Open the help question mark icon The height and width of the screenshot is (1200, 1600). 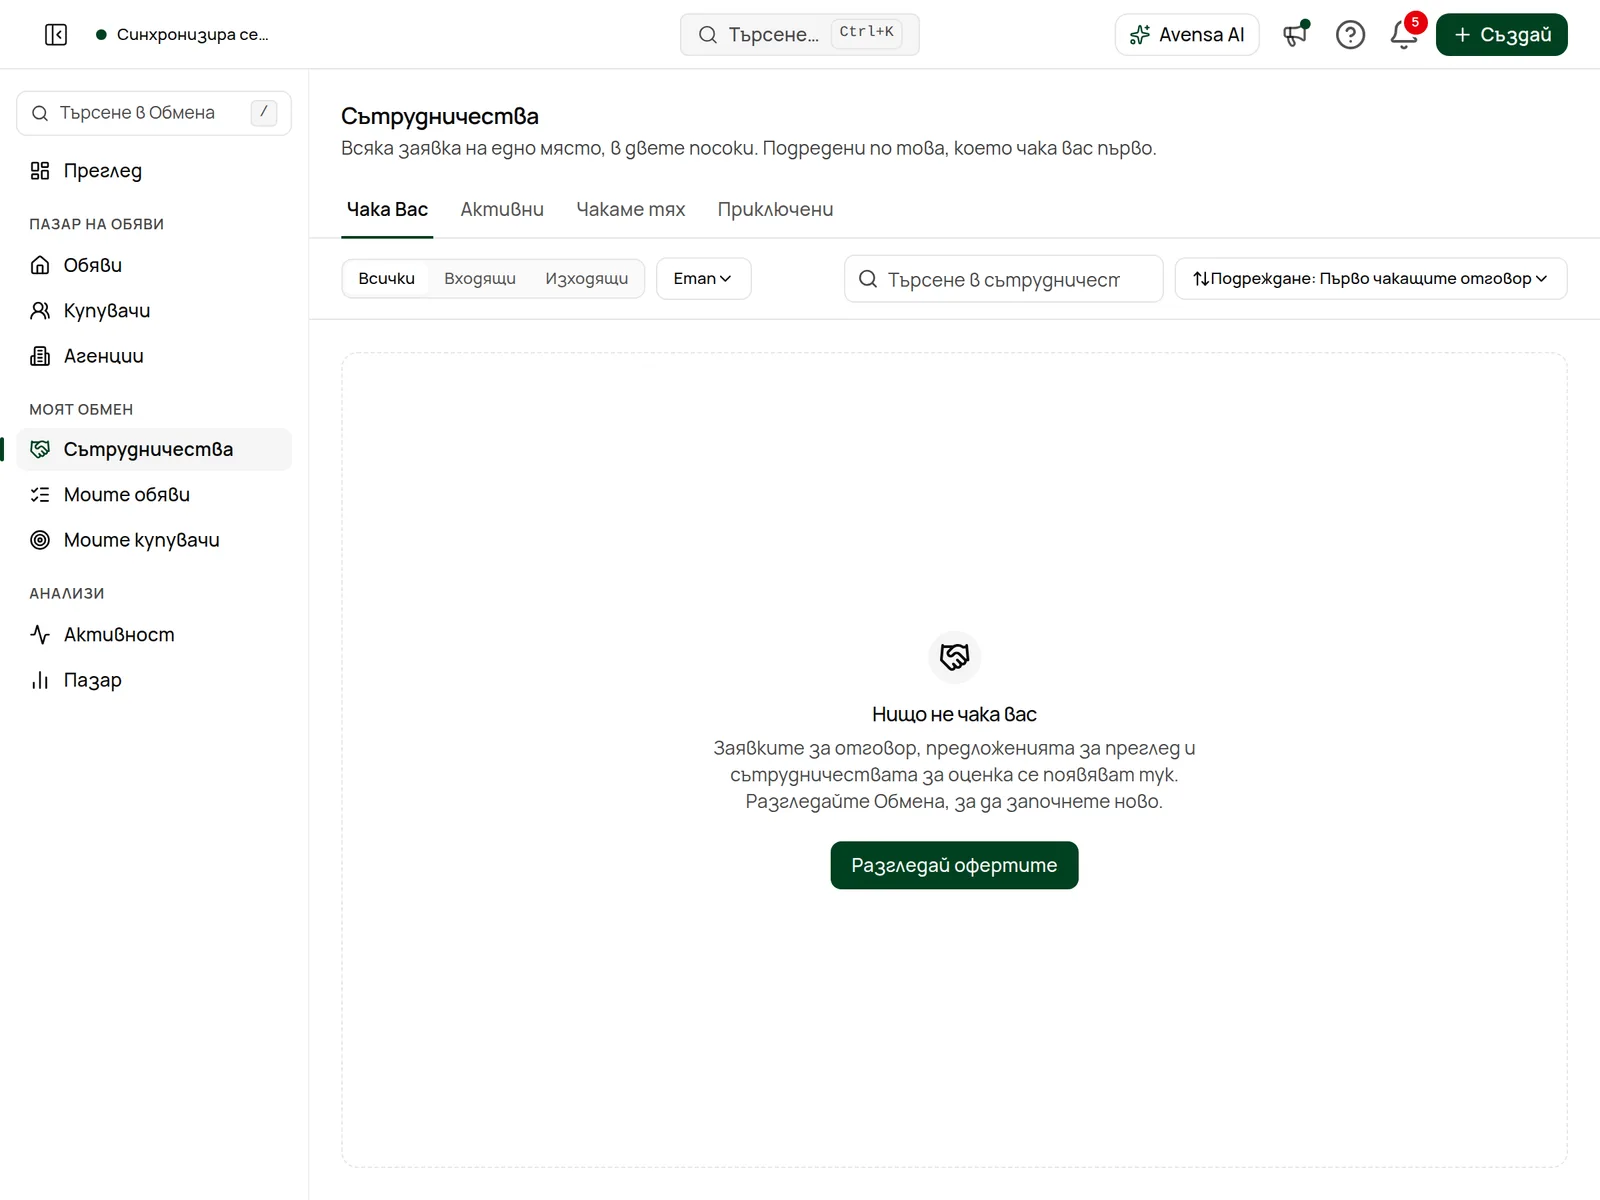click(x=1350, y=35)
